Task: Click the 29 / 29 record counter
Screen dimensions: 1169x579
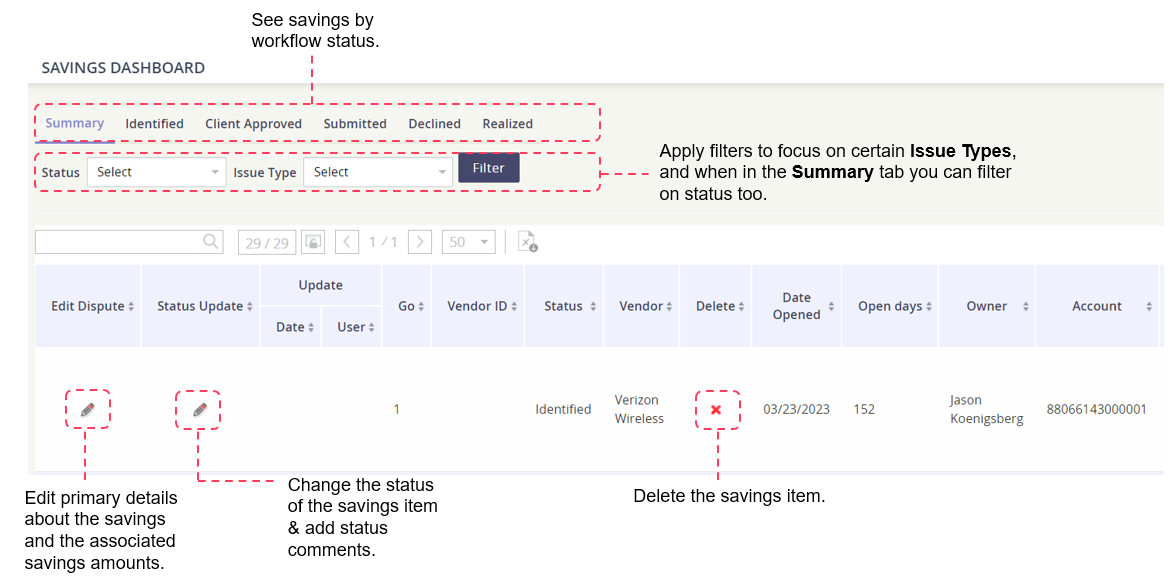Action: [267, 242]
